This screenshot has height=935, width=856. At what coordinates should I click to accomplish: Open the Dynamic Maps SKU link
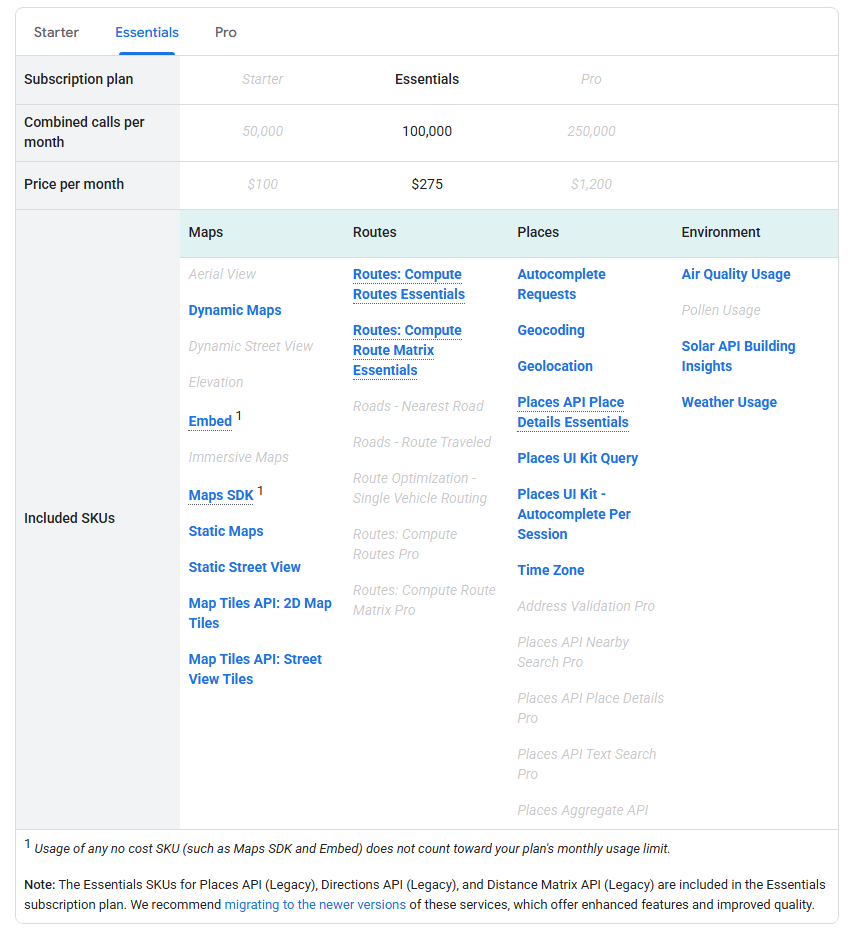tap(234, 310)
